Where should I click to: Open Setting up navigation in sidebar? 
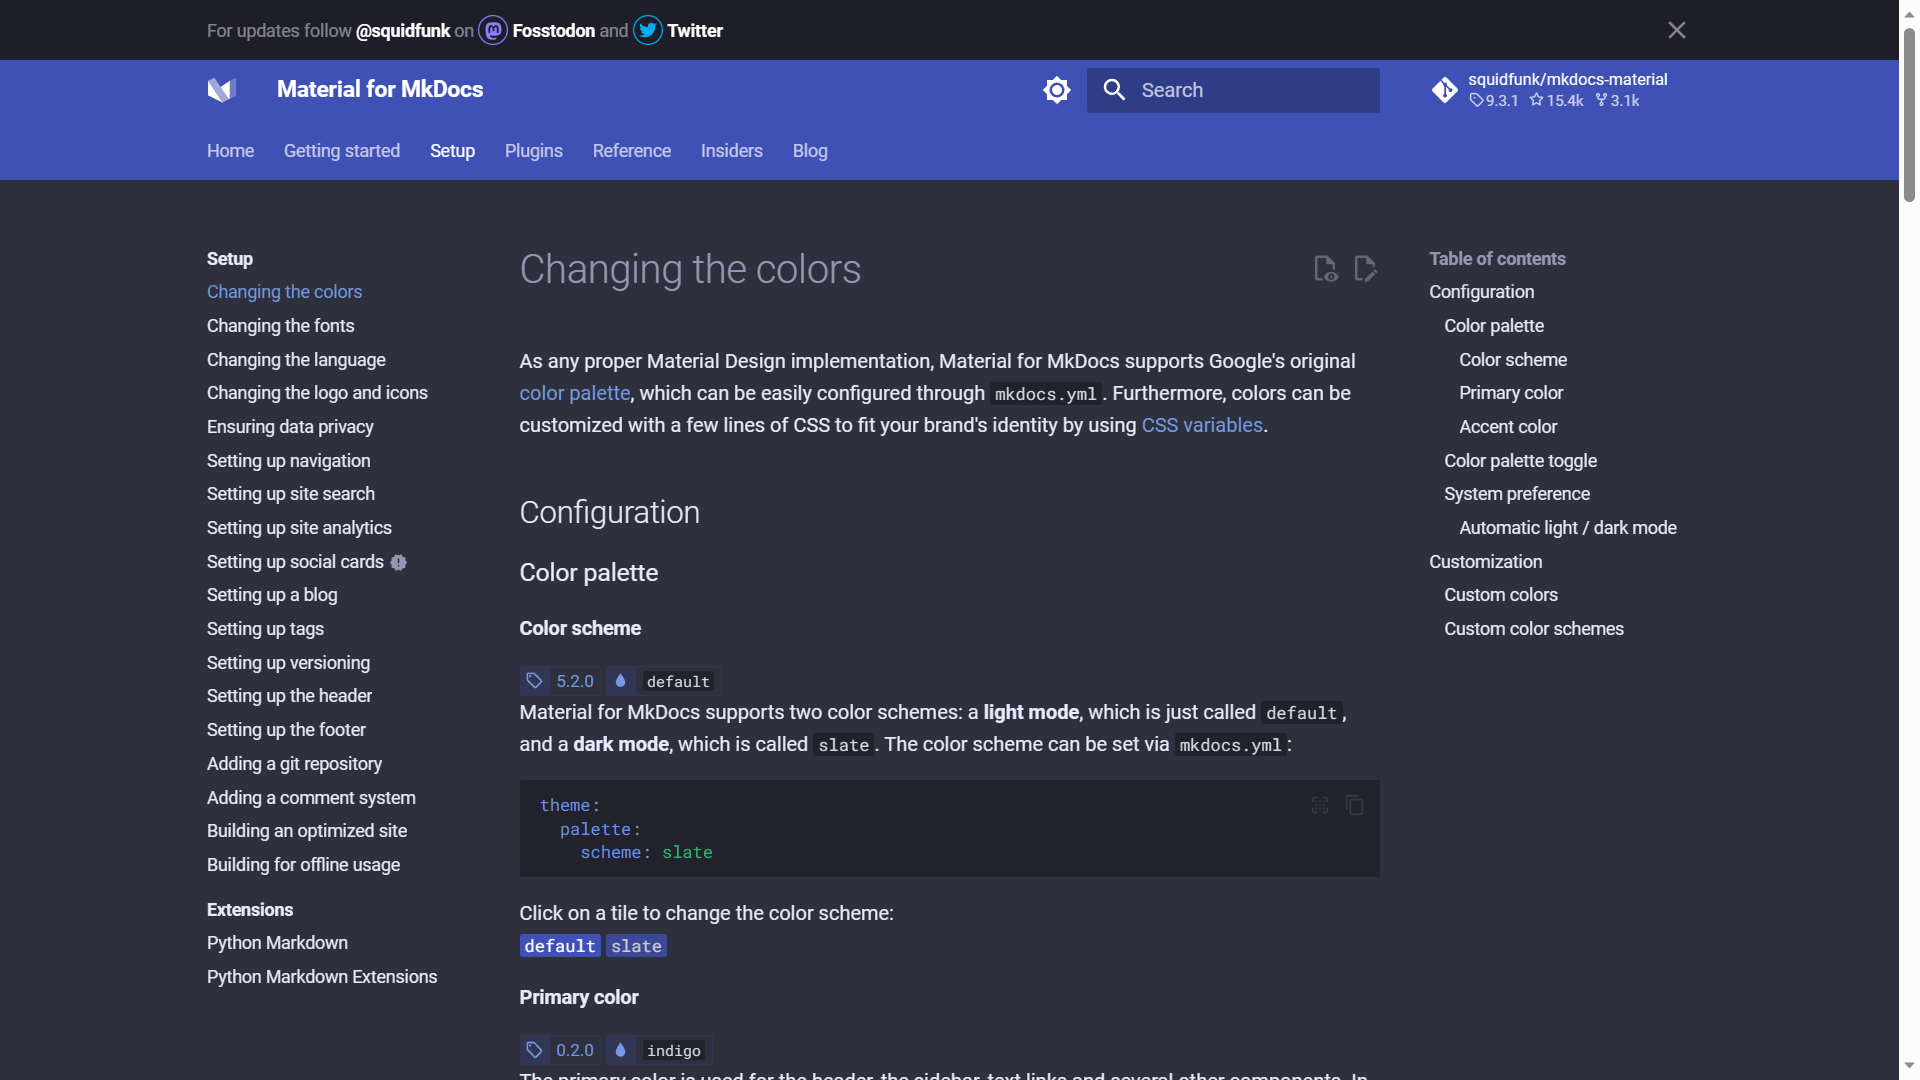288,461
